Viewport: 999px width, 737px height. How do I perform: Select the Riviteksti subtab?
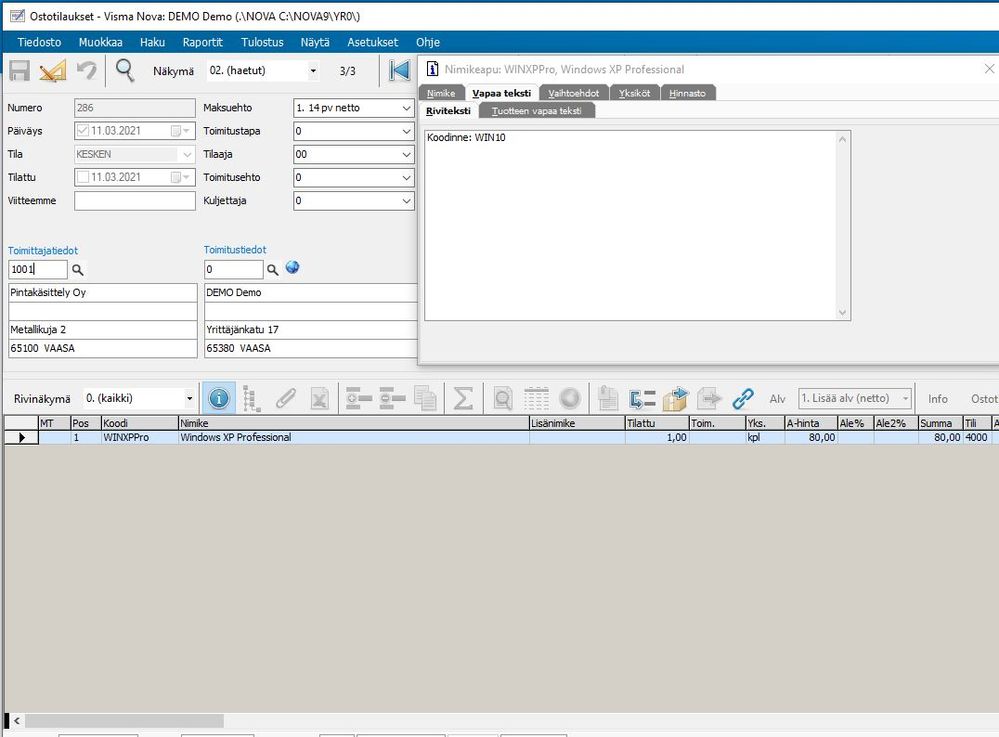point(449,111)
